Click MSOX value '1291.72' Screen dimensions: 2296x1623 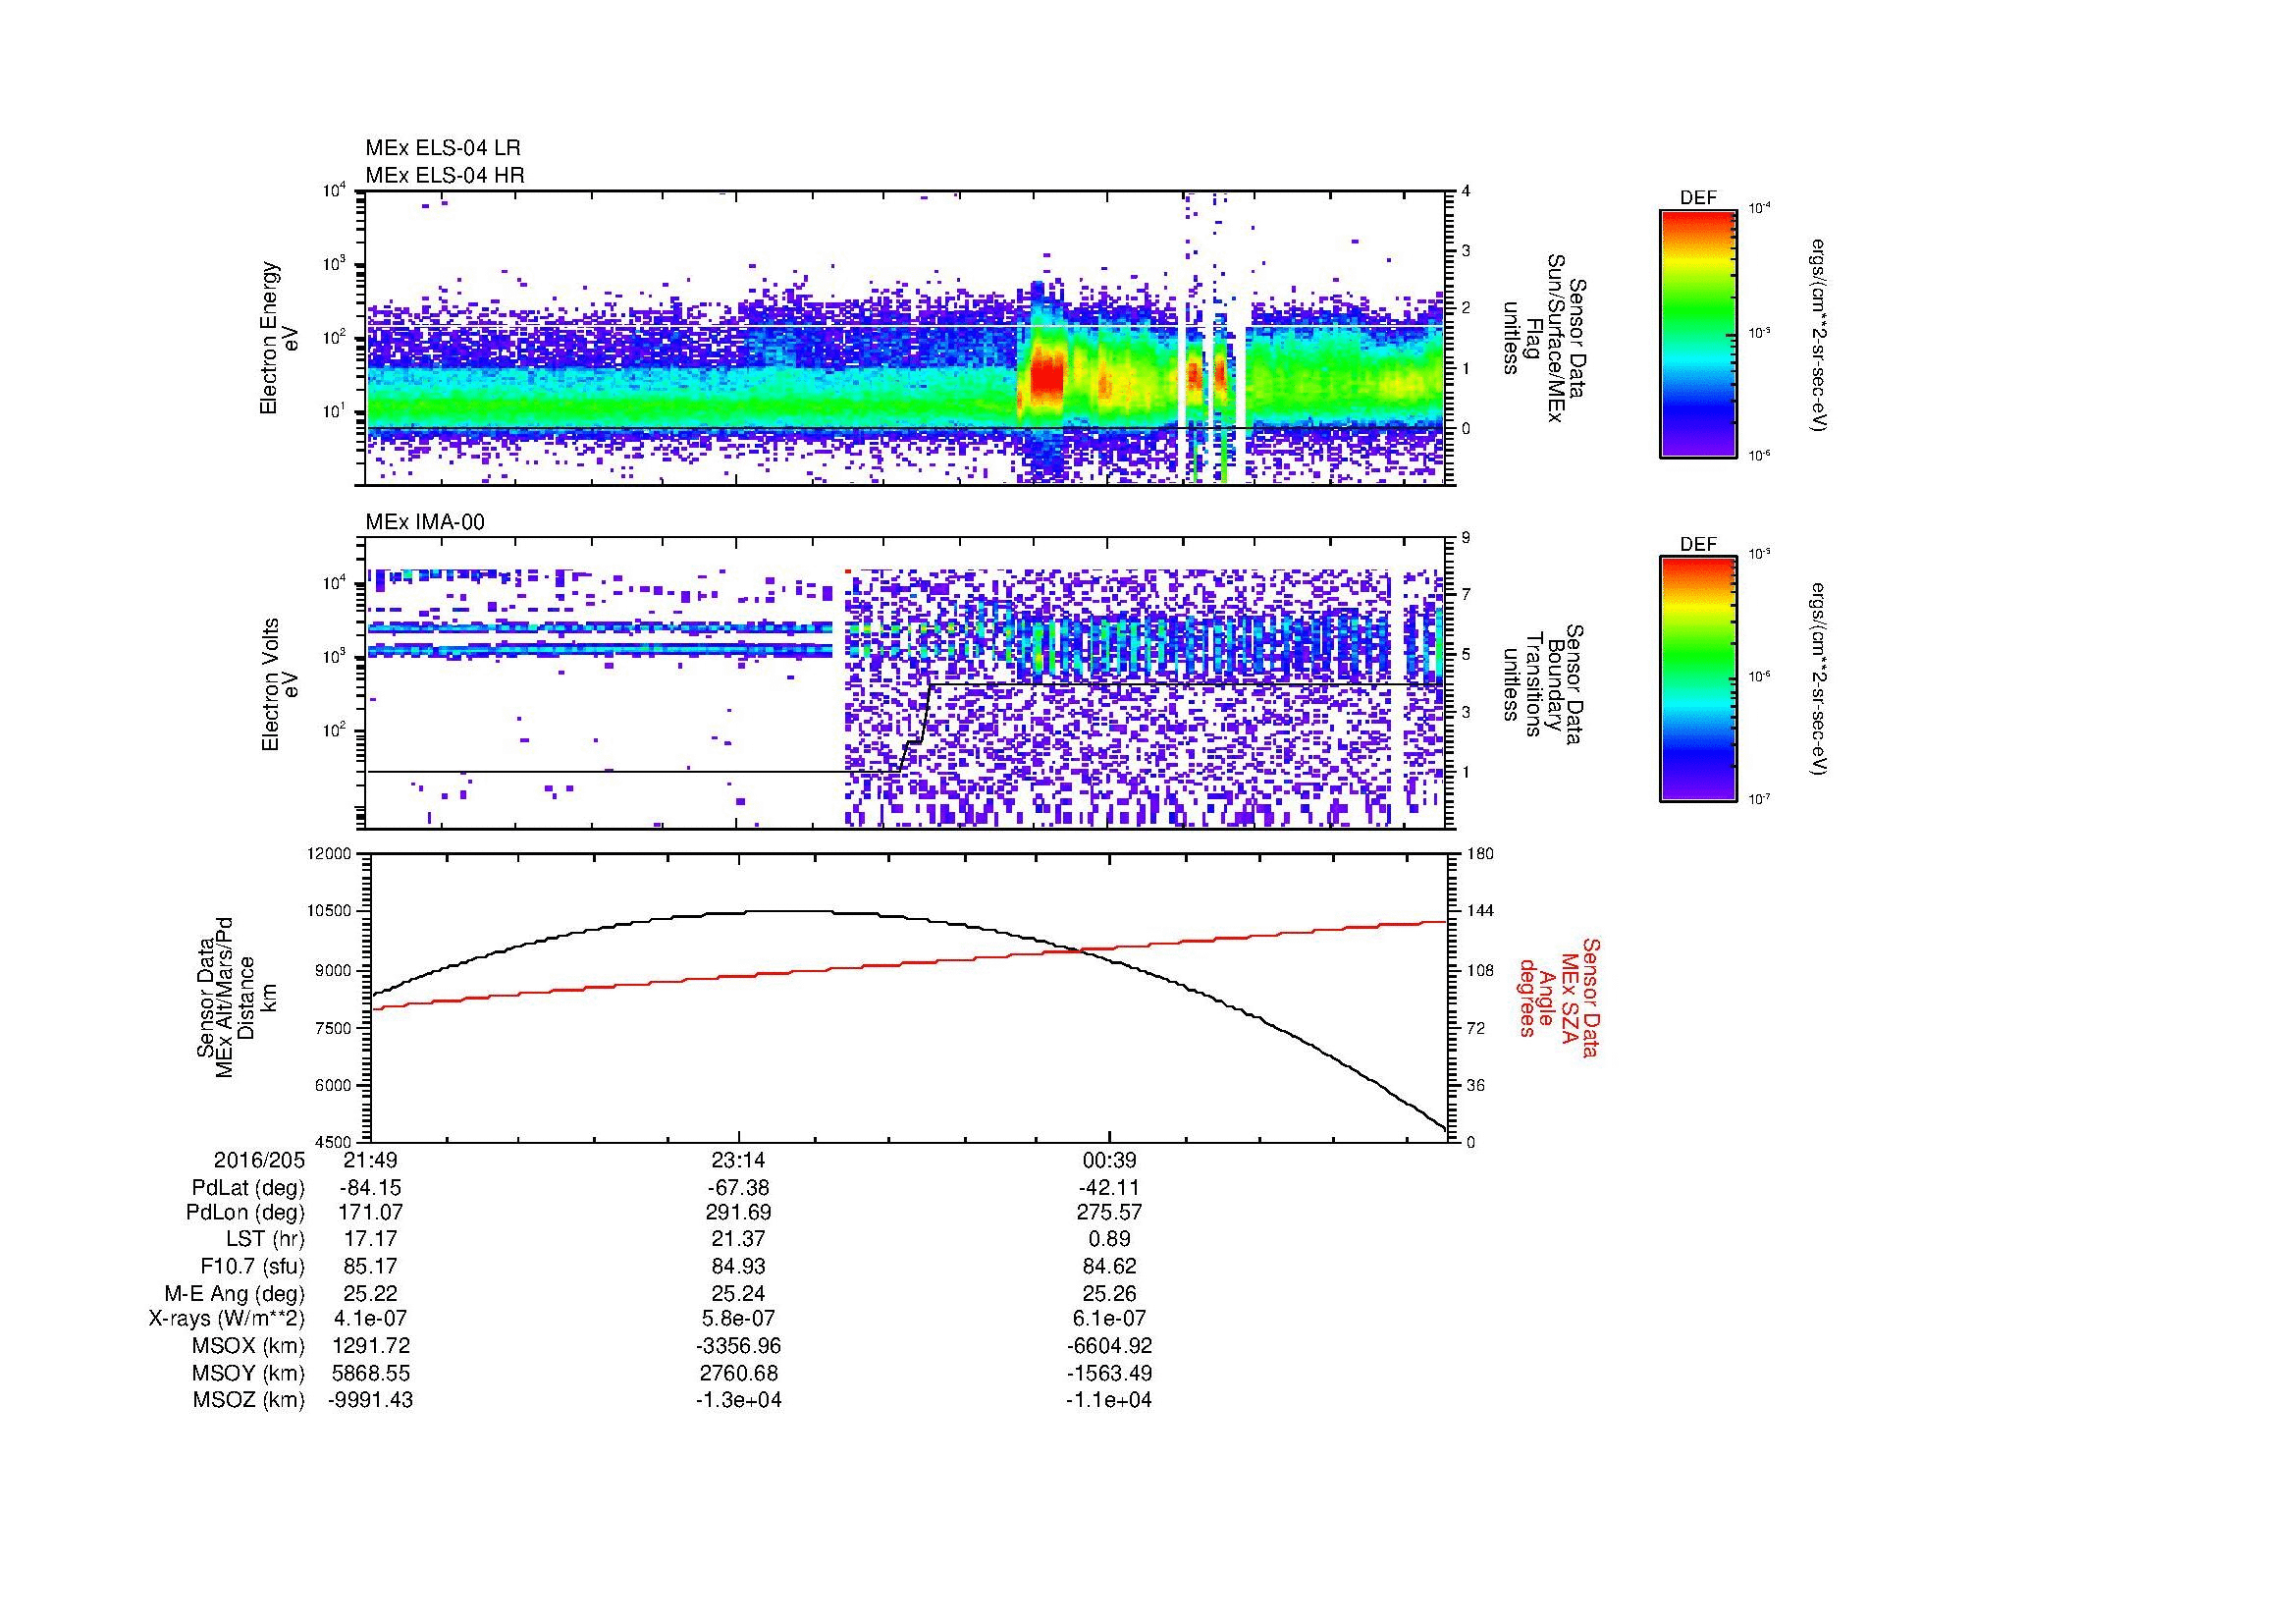370,1346
